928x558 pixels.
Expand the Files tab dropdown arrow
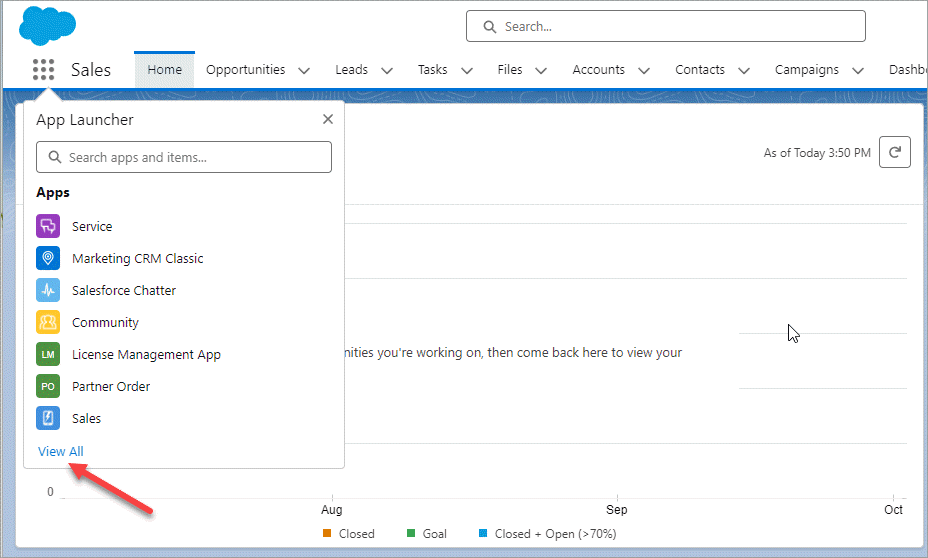pyautogui.click(x=541, y=70)
